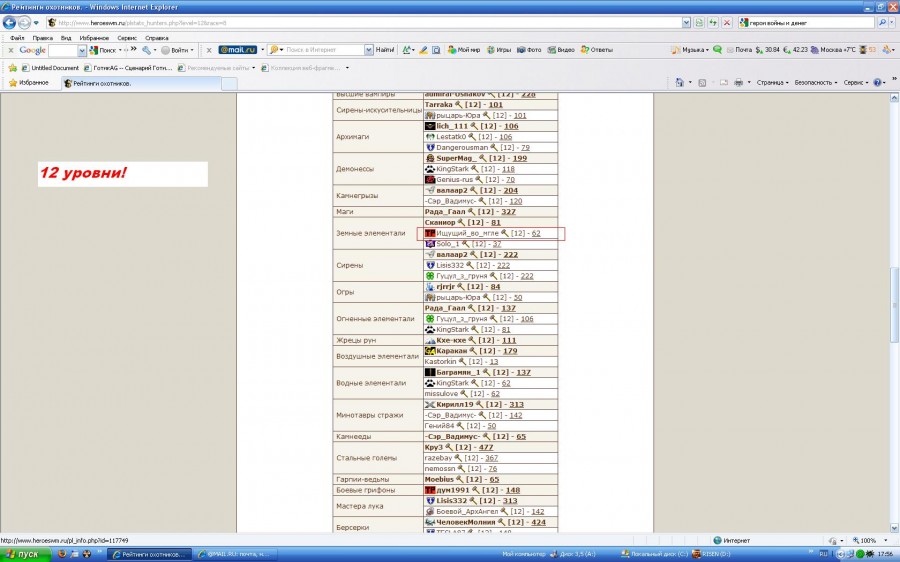This screenshot has width=900, height=562.
Task: Open recent pages dropdown next to Forward button
Action: pos(36,23)
